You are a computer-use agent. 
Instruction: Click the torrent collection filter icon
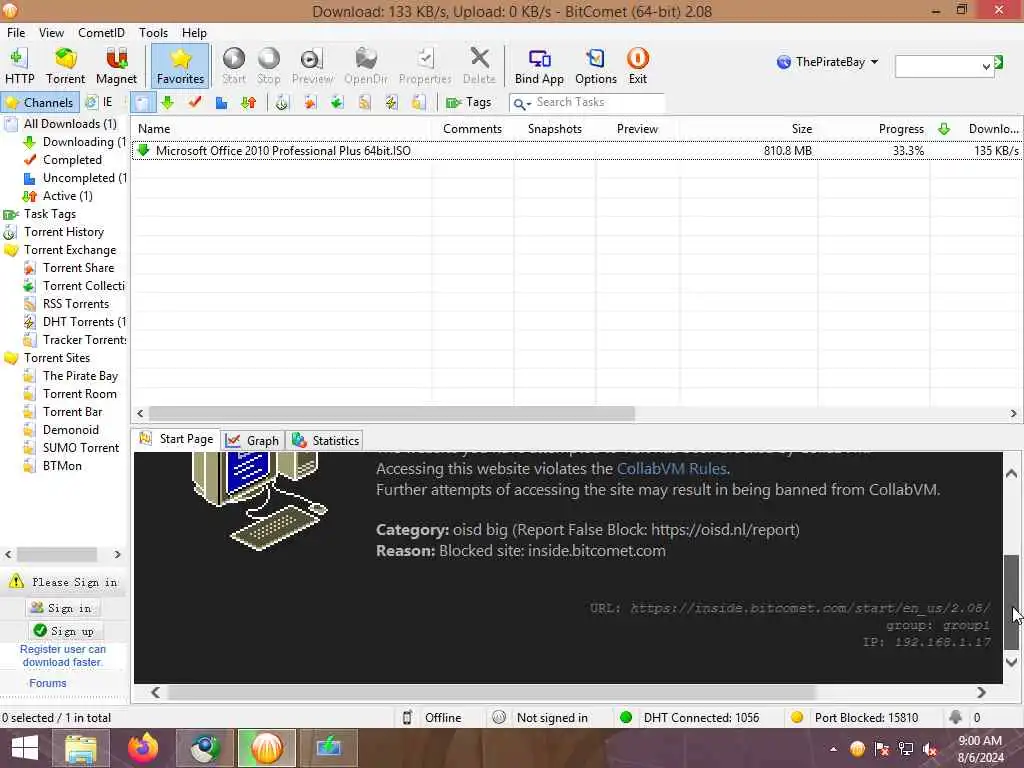337,103
